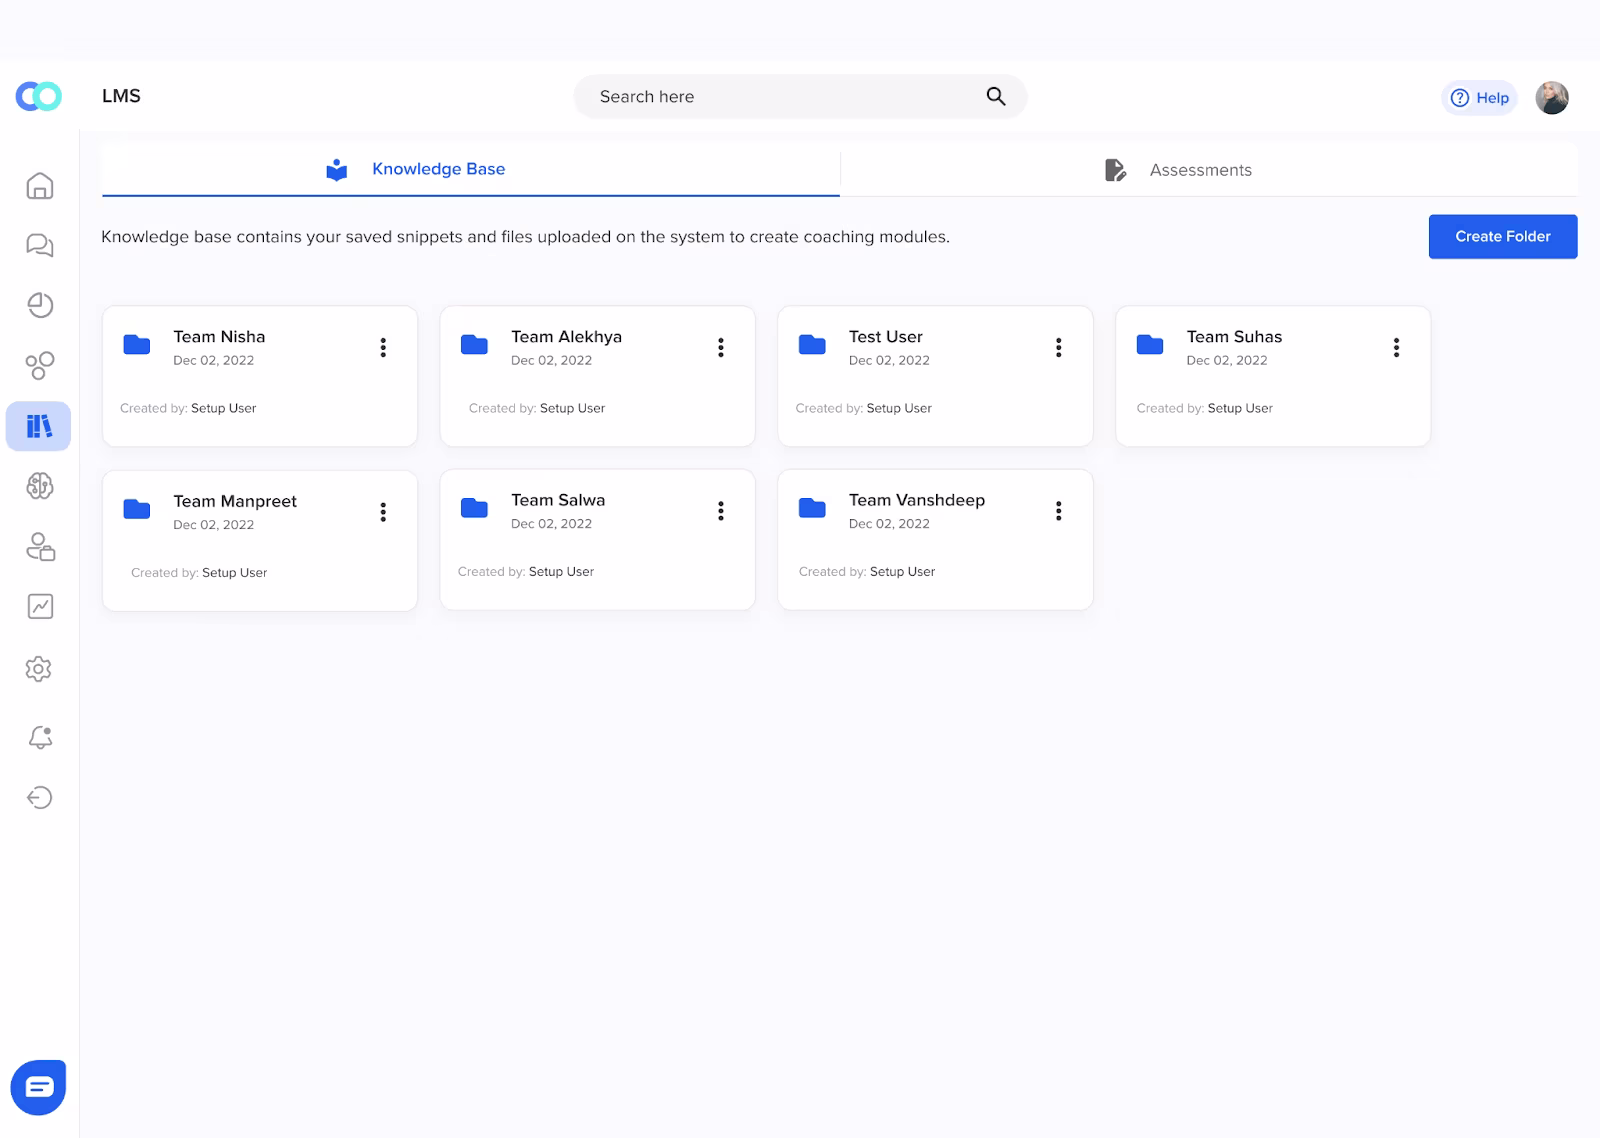Open the conversations chat bubbles sidebar icon
Image resolution: width=1600 pixels, height=1138 pixels.
tap(40, 245)
